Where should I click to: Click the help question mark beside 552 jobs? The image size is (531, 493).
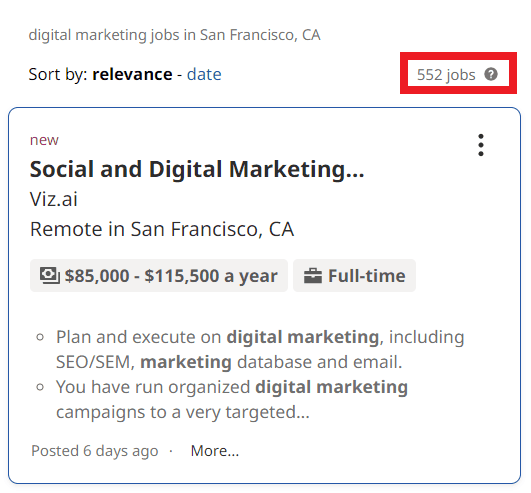coord(491,74)
